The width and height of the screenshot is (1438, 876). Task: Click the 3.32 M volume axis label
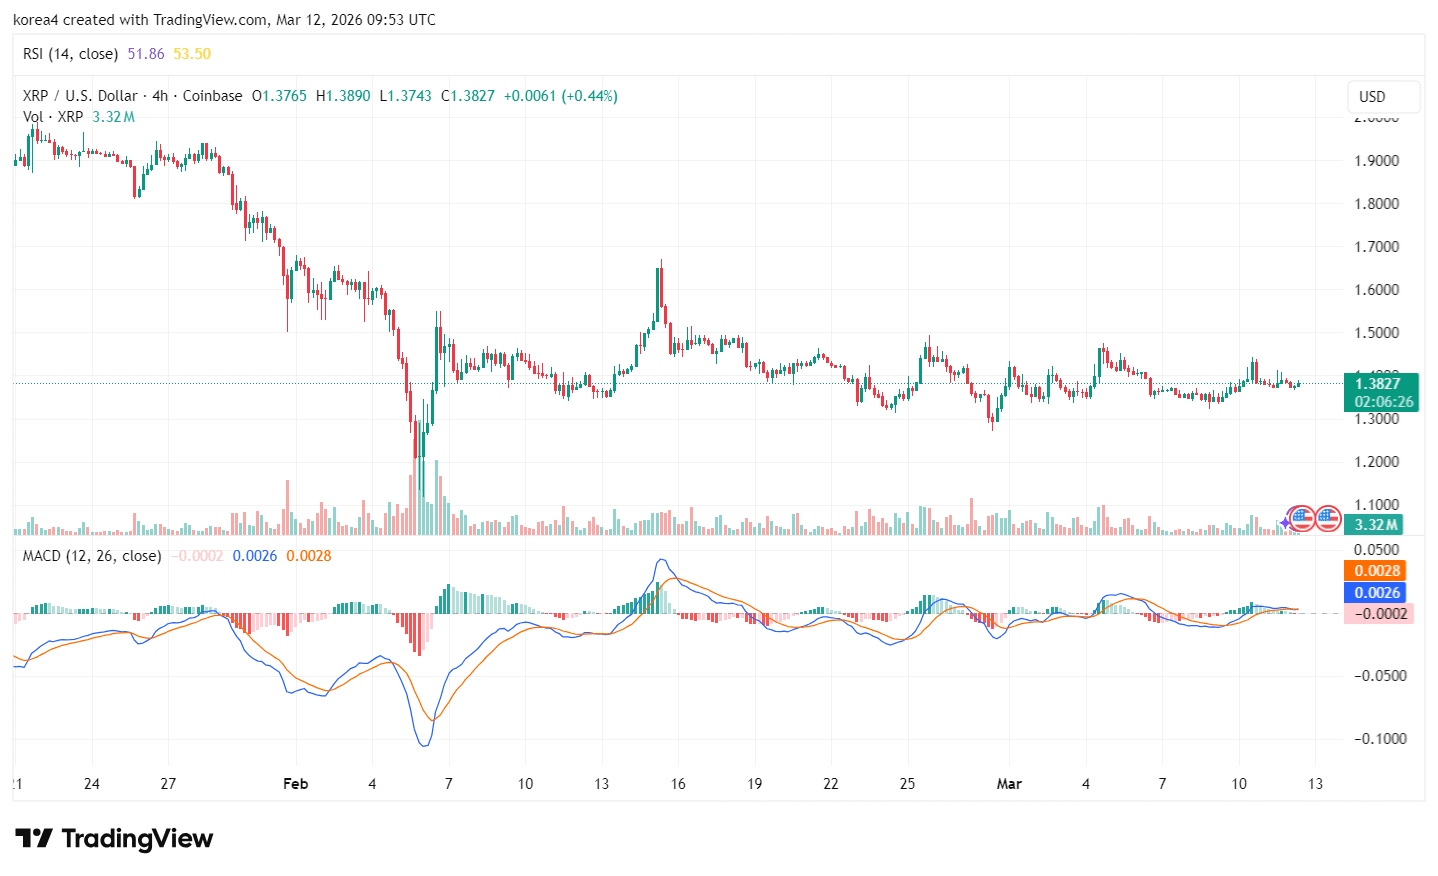[1376, 525]
